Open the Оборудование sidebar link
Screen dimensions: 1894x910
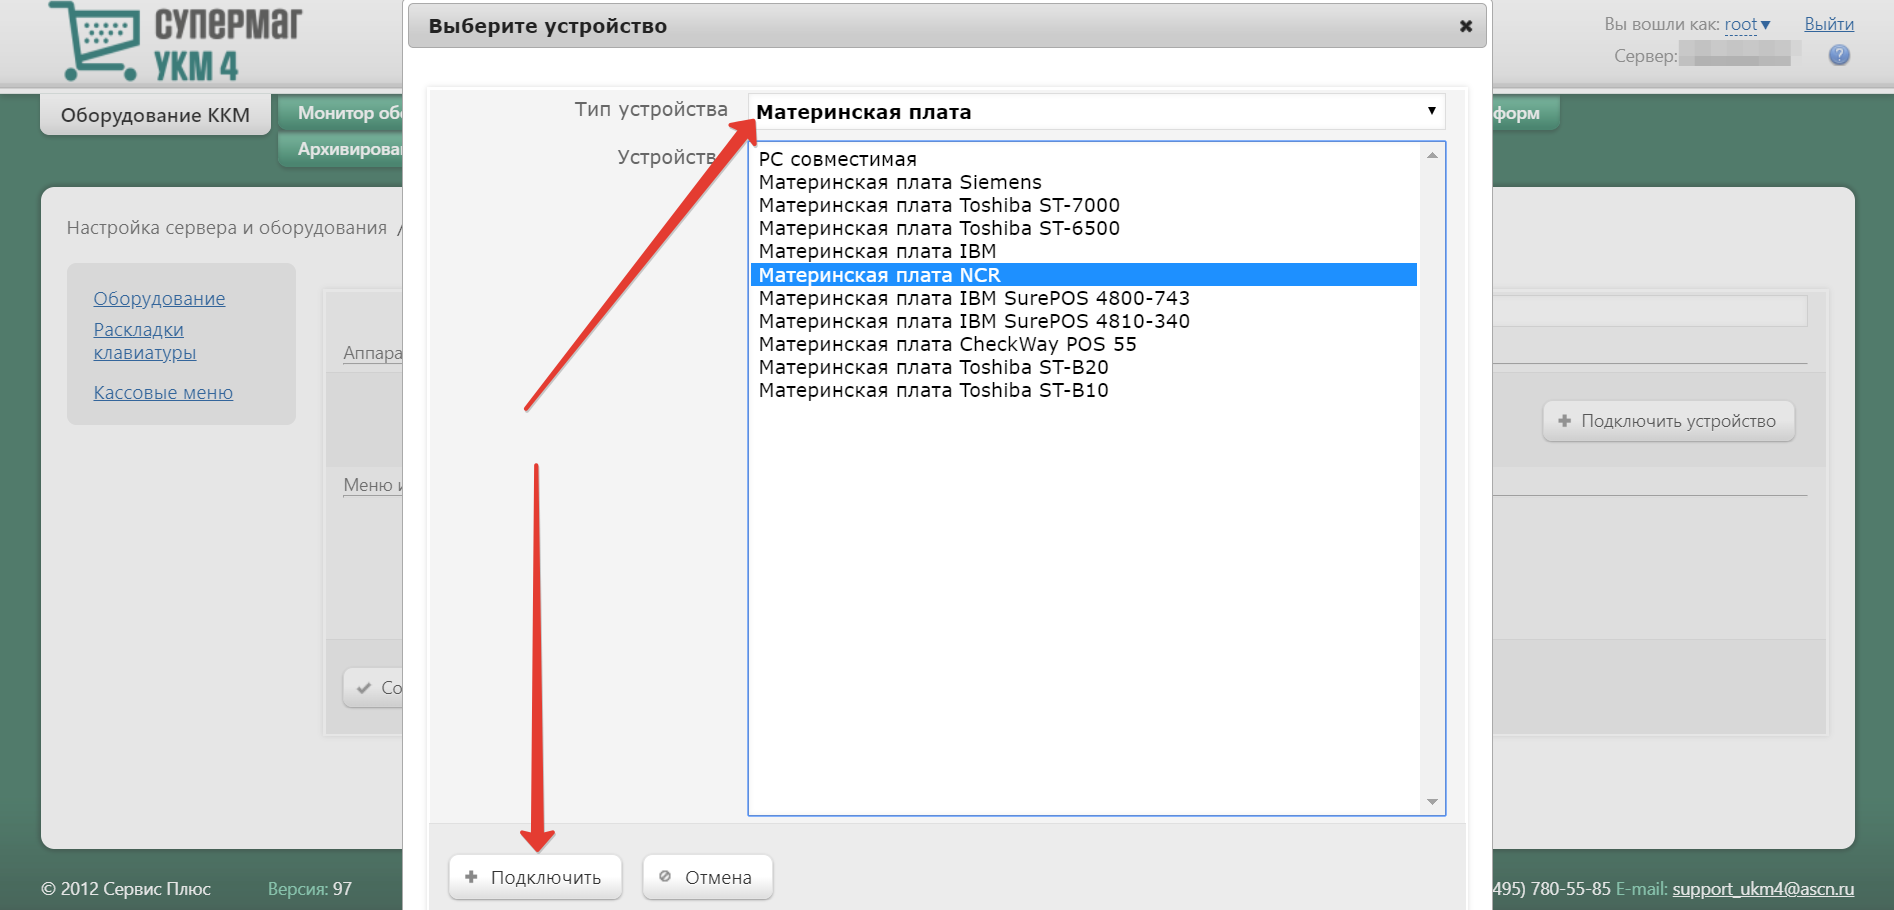pyautogui.click(x=159, y=298)
